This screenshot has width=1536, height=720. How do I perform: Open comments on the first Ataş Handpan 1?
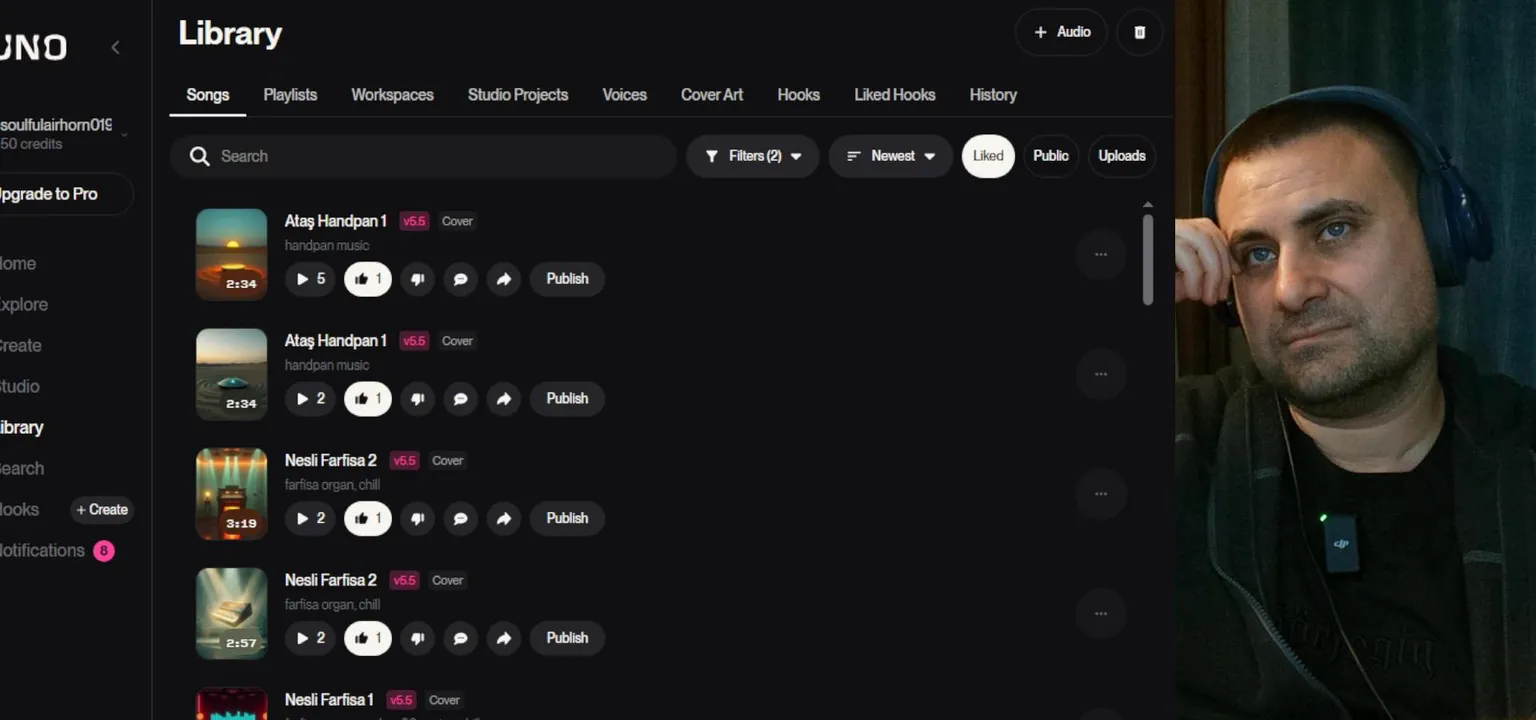tap(460, 279)
